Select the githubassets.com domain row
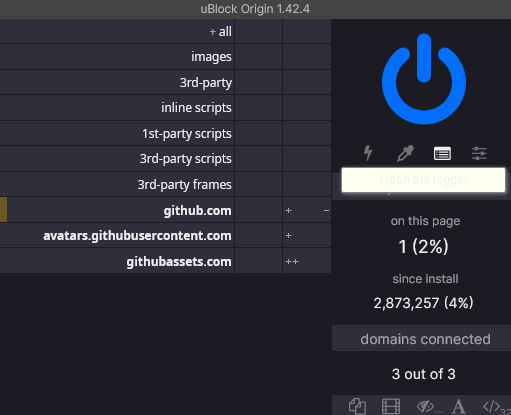 coord(117,261)
